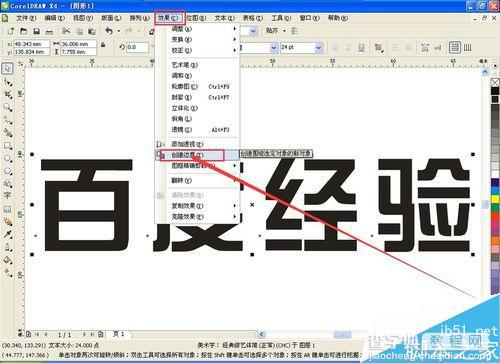The height and width of the screenshot is (363, 500).
Task: Select the Basic Shapes tool
Action: [7, 184]
